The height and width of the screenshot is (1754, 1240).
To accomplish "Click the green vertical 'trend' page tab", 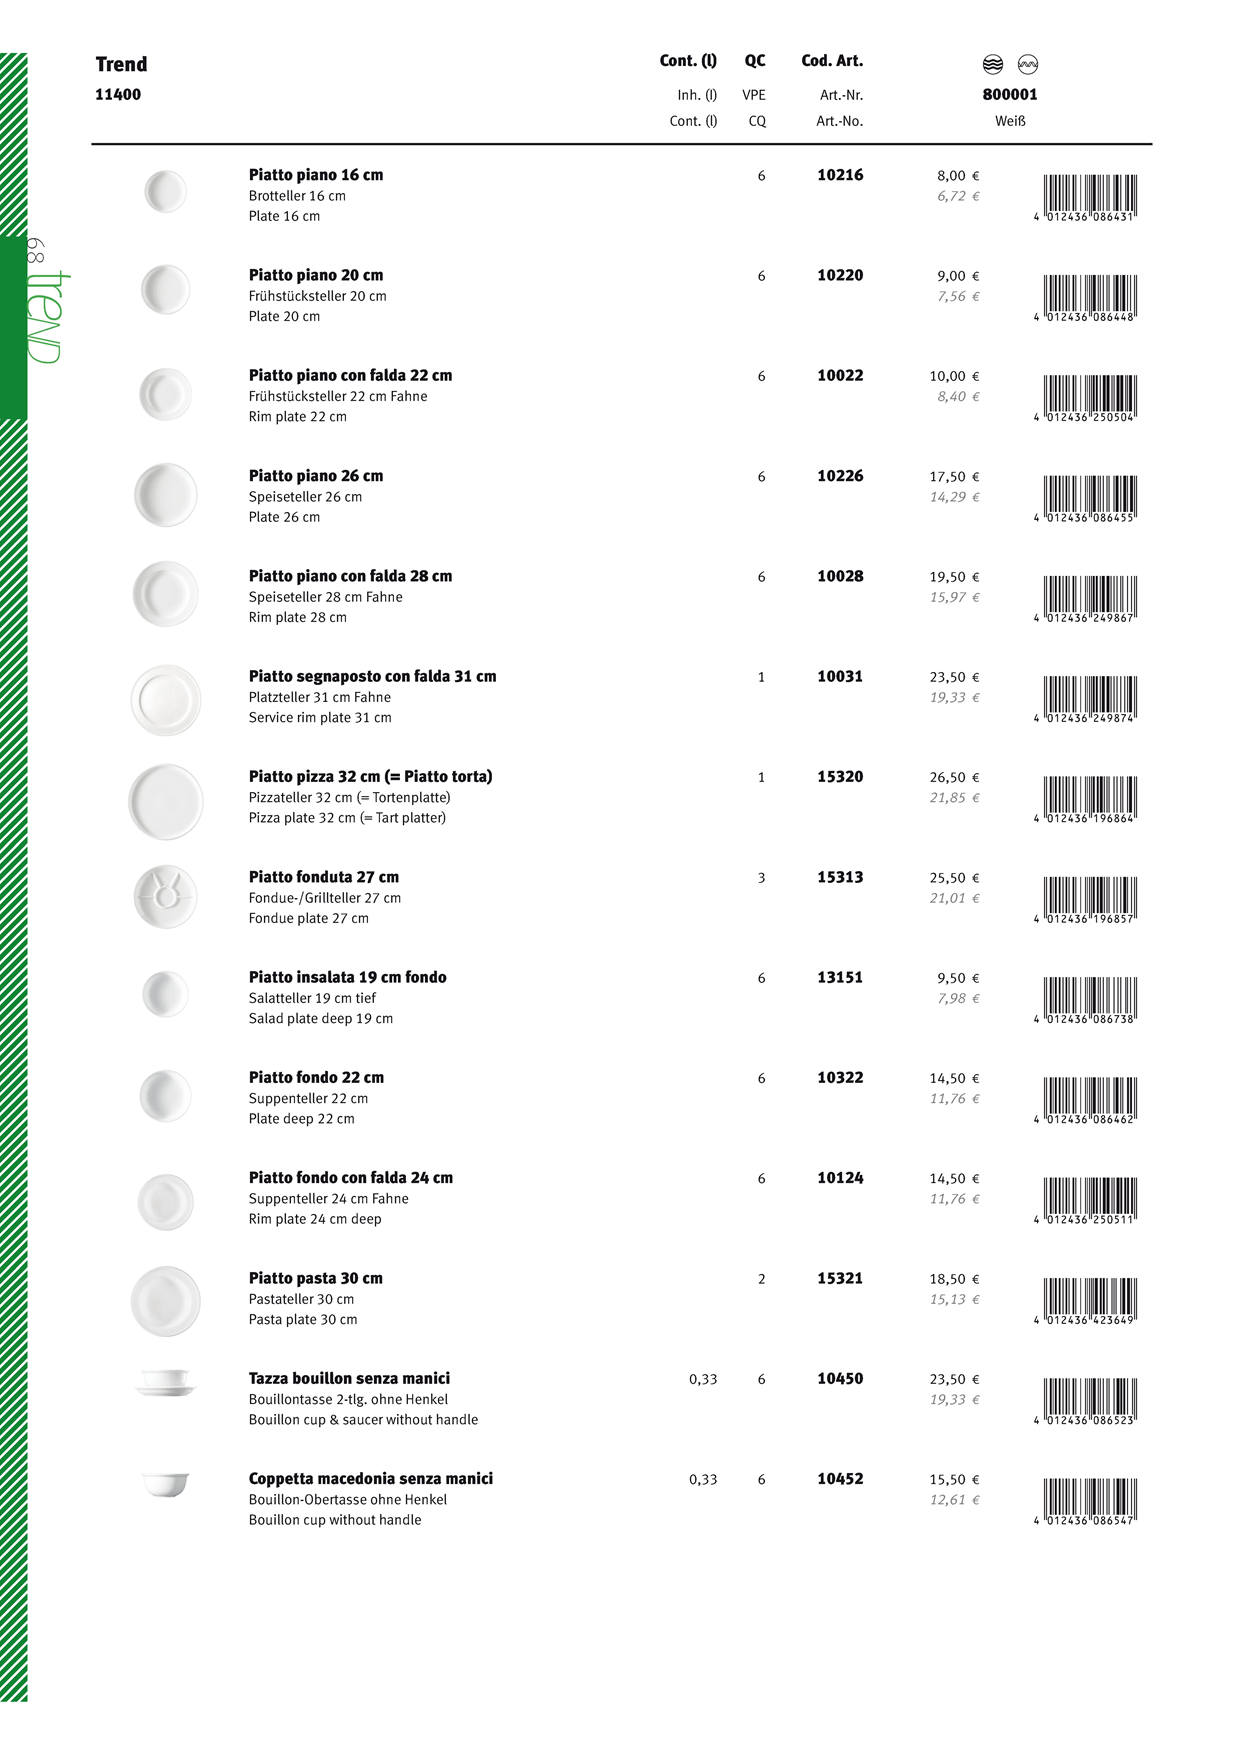I will point(14,326).
